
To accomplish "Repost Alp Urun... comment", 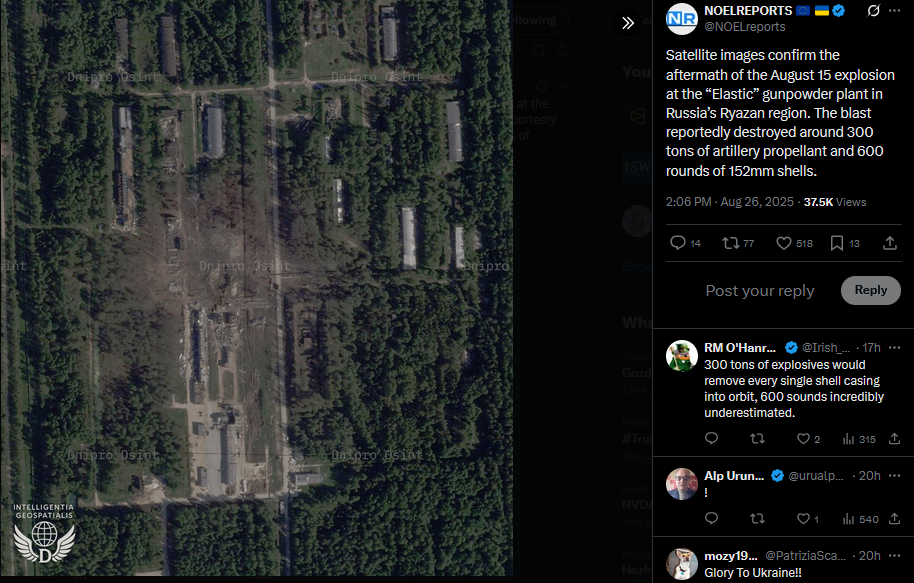I will click(x=757, y=518).
